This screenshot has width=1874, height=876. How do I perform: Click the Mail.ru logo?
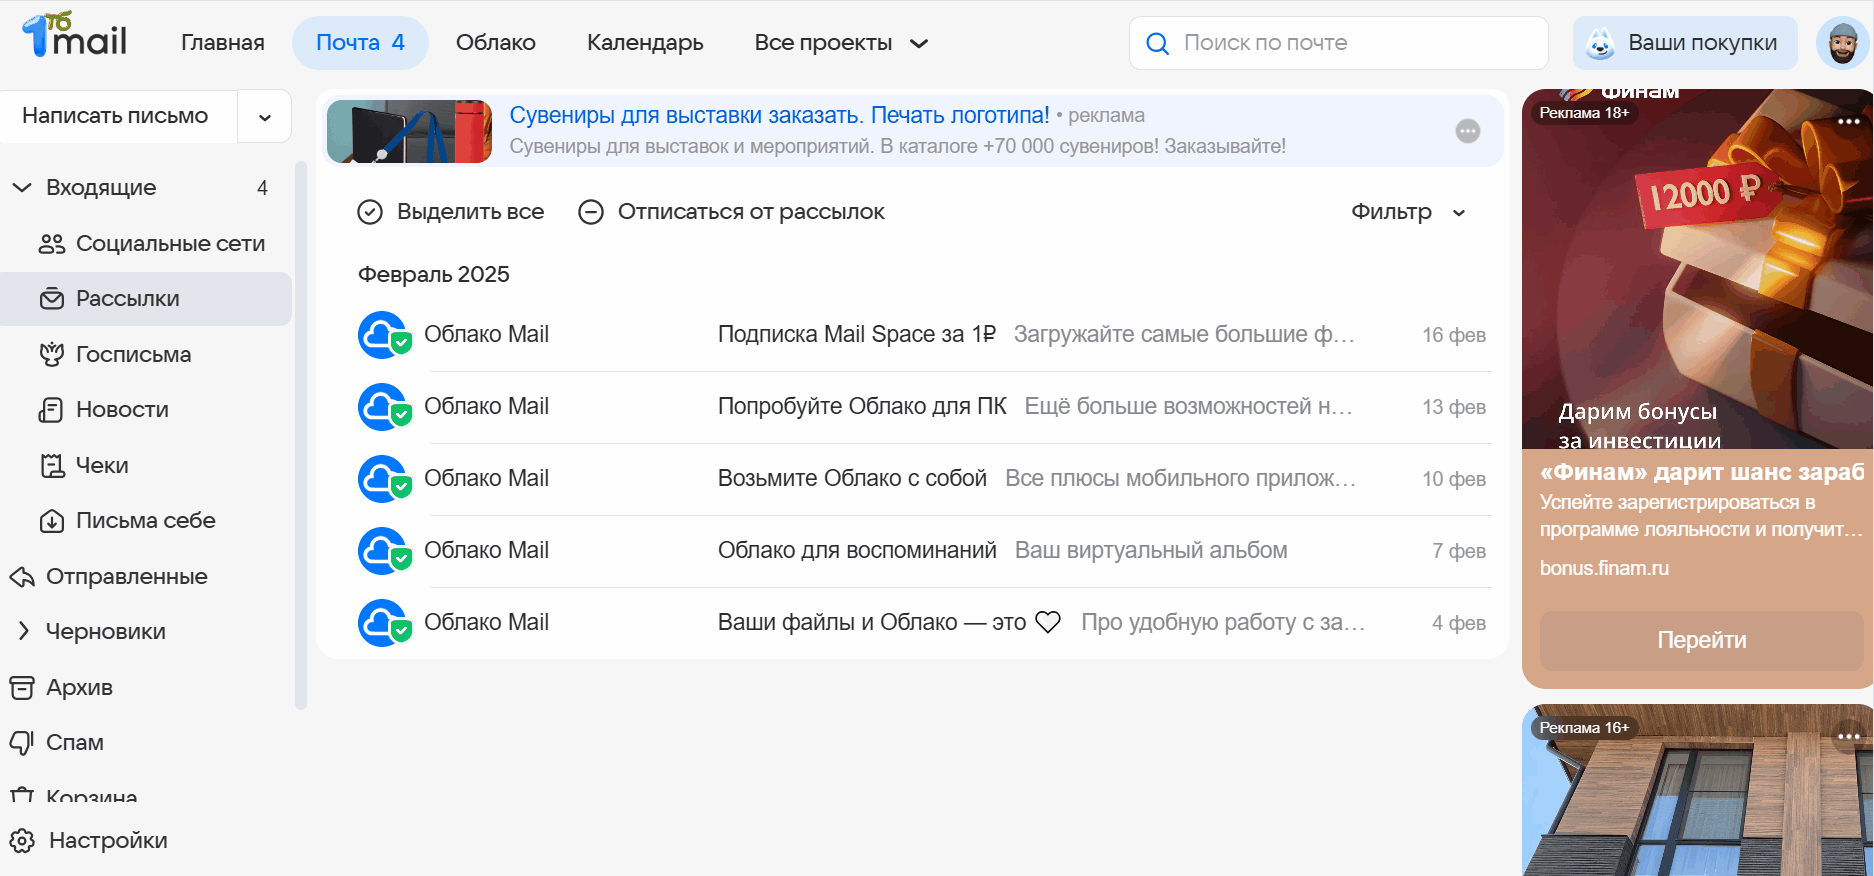[74, 36]
